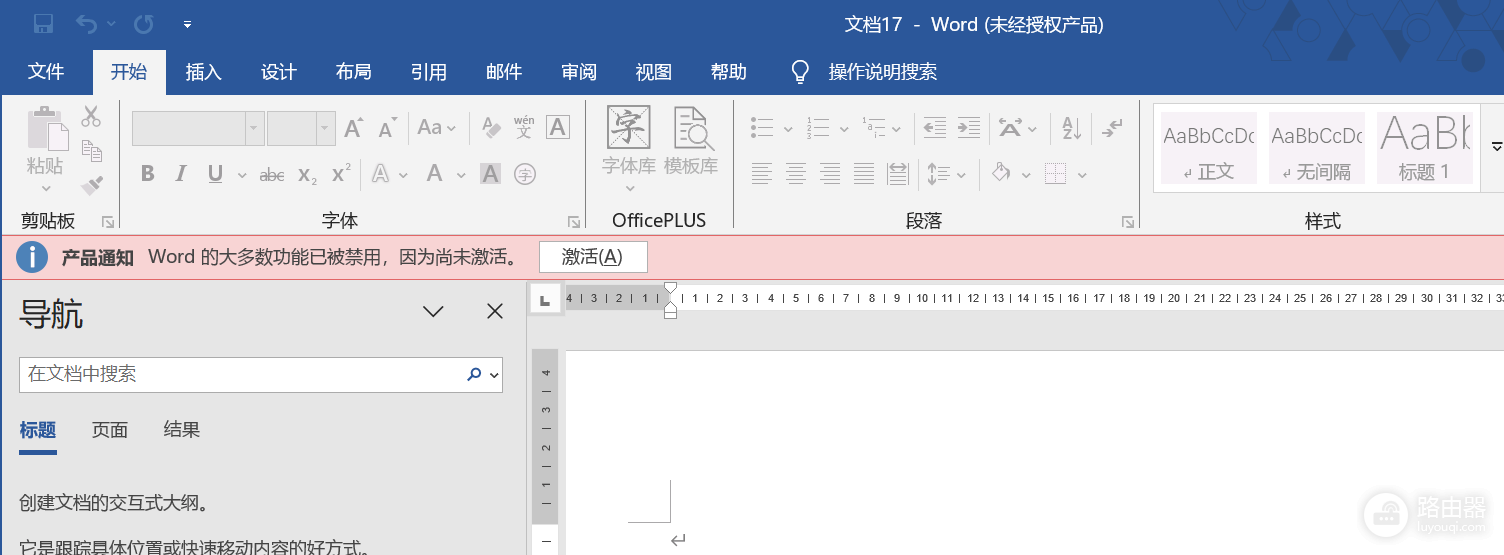Image resolution: width=1504 pixels, height=555 pixels.
Task: Open the borders dropdown arrow
Action: (x=1082, y=175)
